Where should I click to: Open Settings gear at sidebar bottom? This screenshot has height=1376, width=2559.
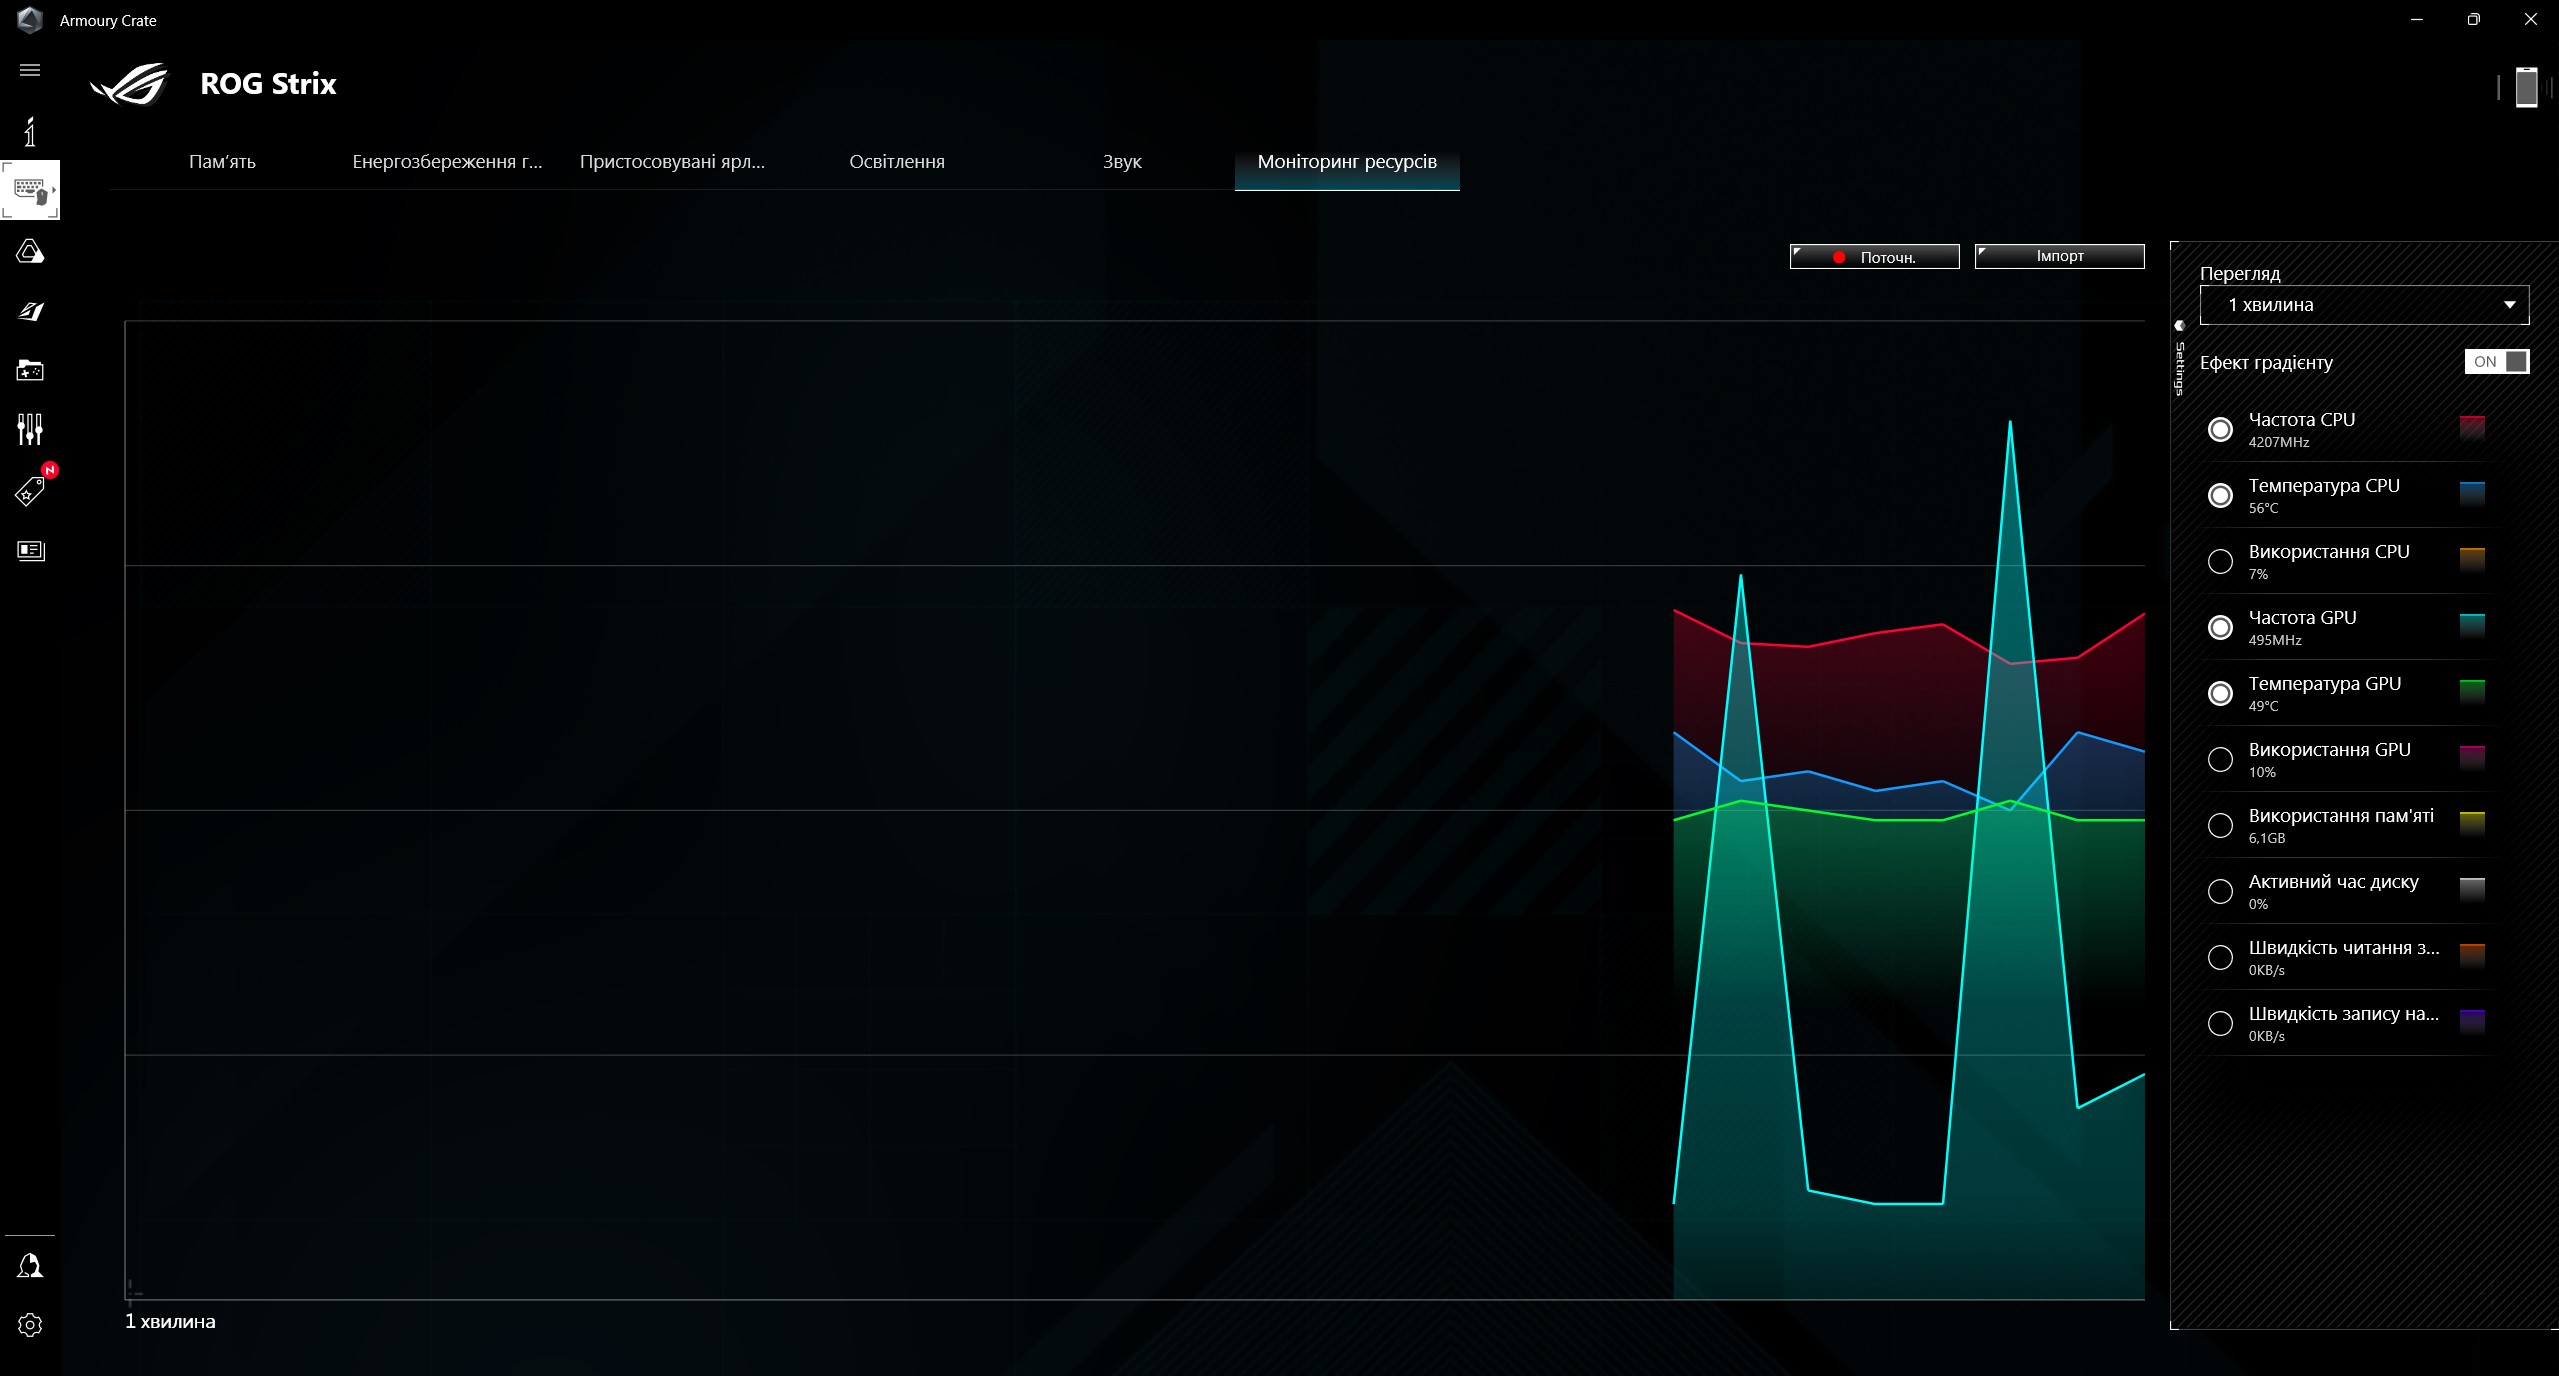30,1325
